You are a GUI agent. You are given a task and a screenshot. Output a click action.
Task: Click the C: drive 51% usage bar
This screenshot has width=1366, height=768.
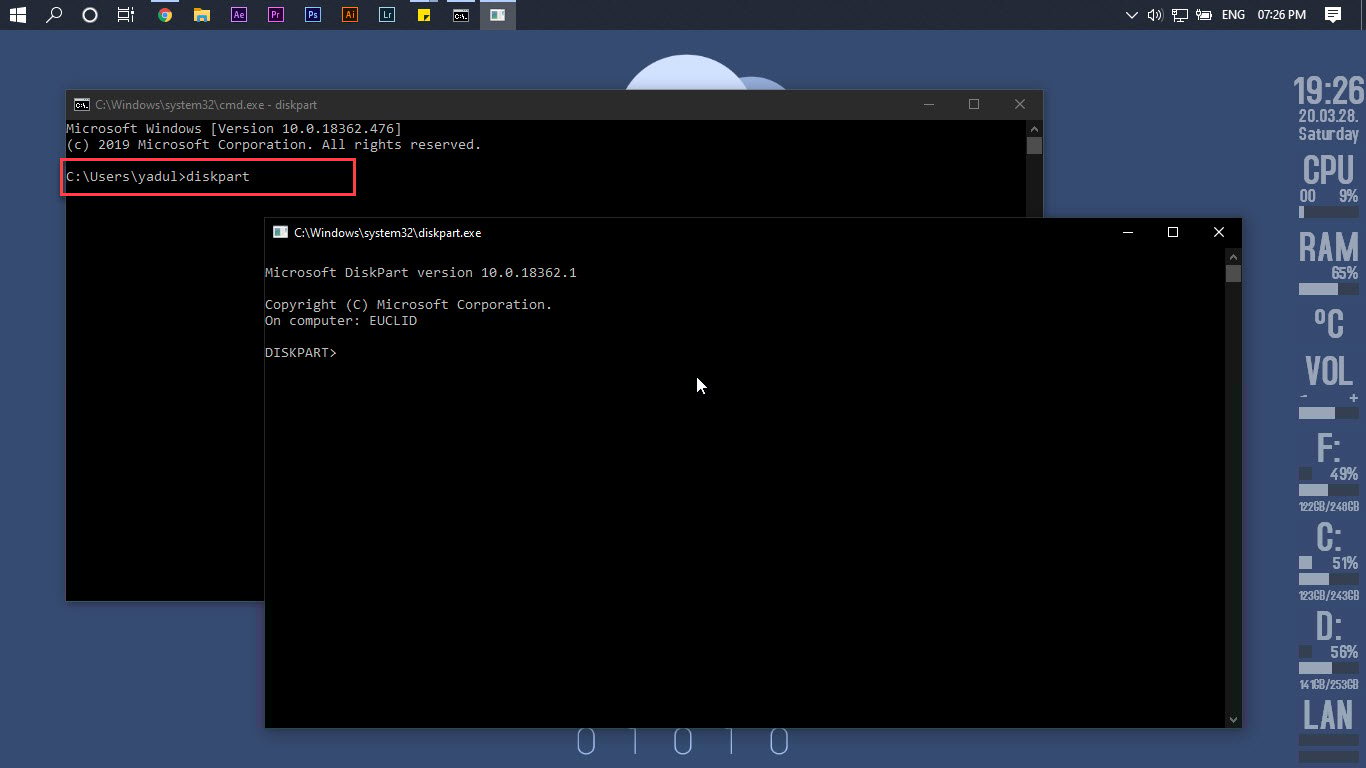(x=1328, y=579)
